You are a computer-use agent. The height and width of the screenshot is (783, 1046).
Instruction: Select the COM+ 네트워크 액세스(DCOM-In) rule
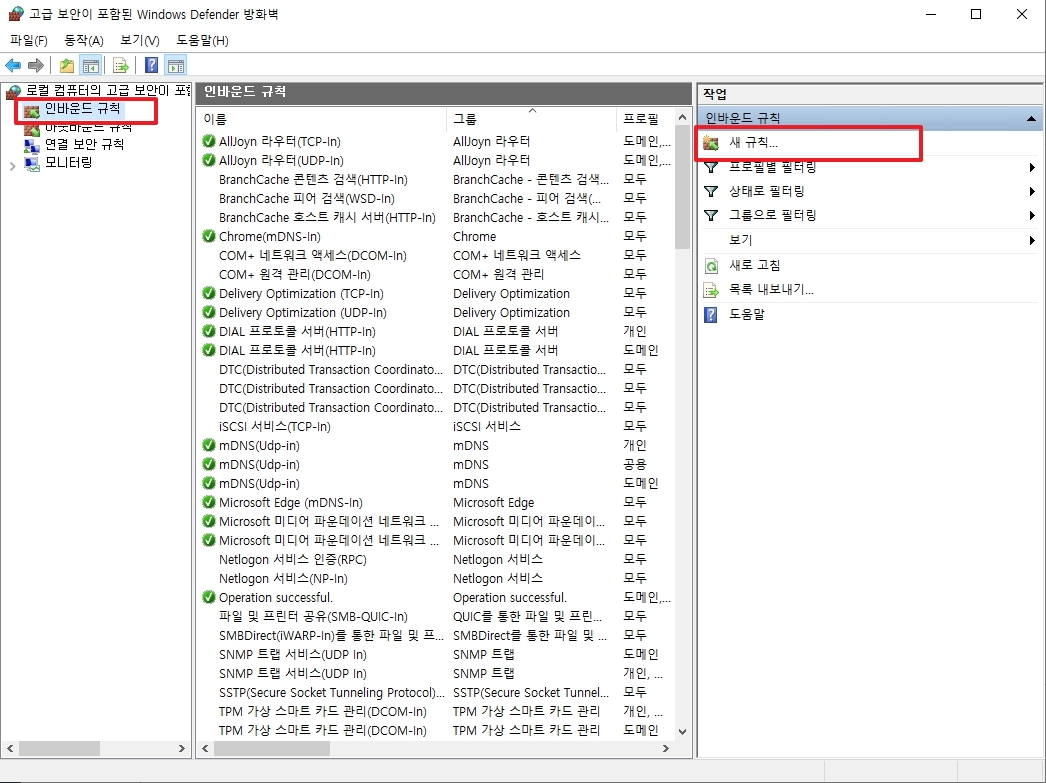click(x=313, y=255)
